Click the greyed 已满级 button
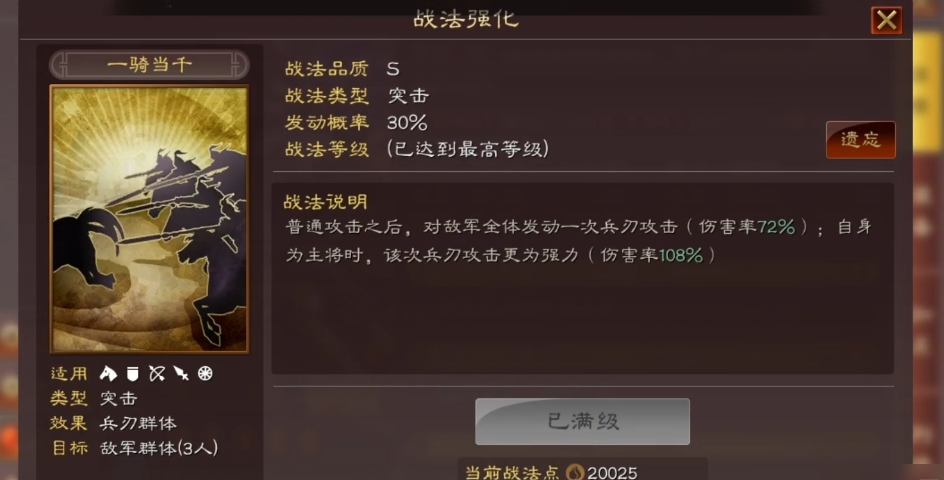The width and height of the screenshot is (944, 480). click(582, 421)
